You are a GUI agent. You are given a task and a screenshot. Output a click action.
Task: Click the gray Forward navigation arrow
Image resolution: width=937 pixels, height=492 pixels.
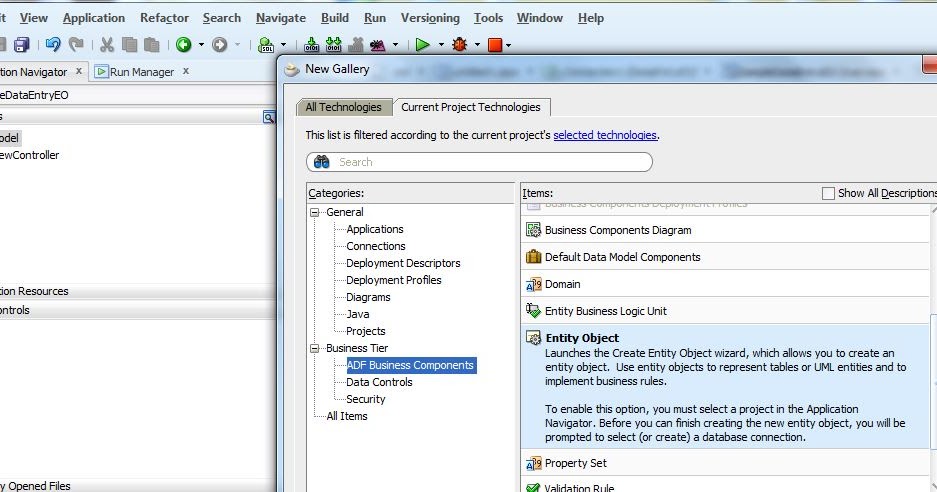coord(219,45)
